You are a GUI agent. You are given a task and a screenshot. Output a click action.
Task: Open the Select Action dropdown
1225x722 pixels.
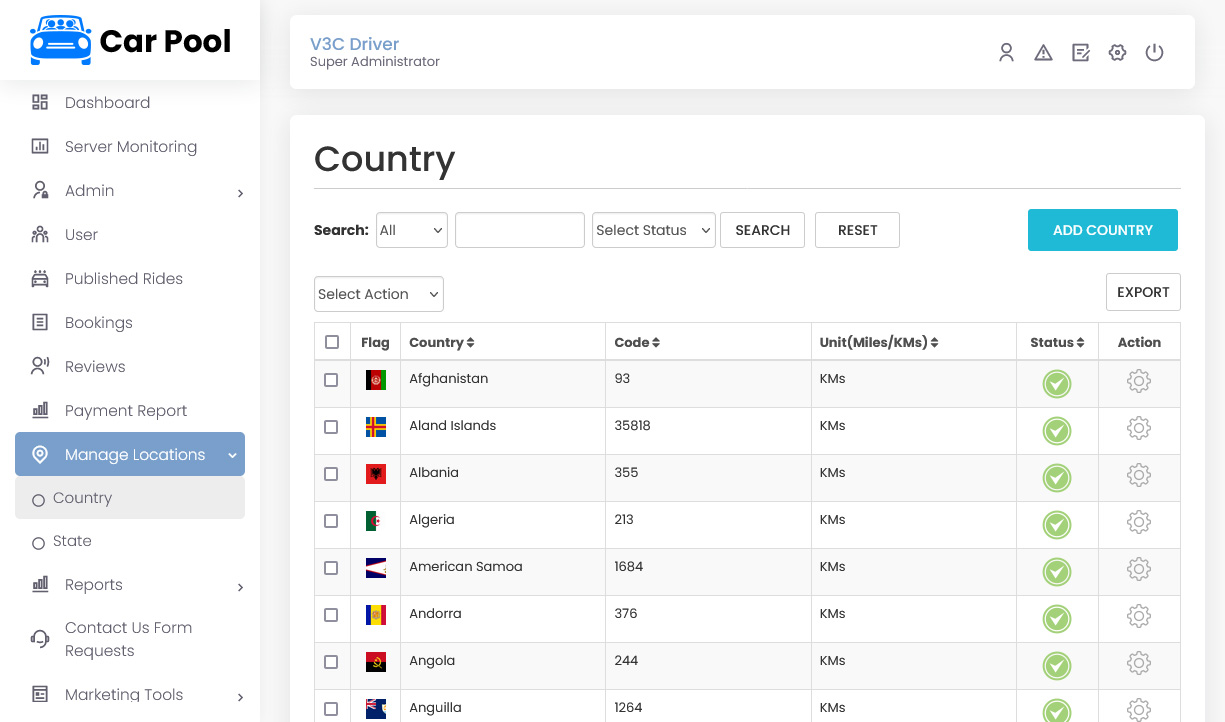pos(378,294)
